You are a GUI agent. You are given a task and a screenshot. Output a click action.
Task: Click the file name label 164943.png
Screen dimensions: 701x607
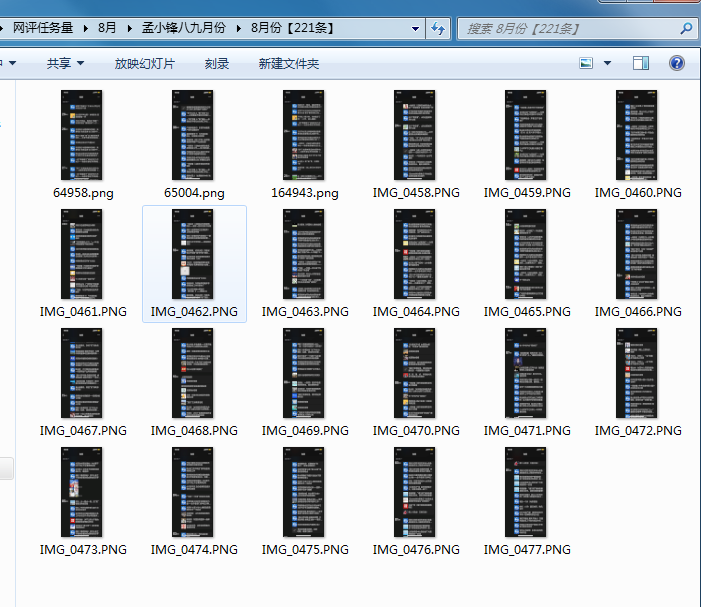tap(304, 193)
